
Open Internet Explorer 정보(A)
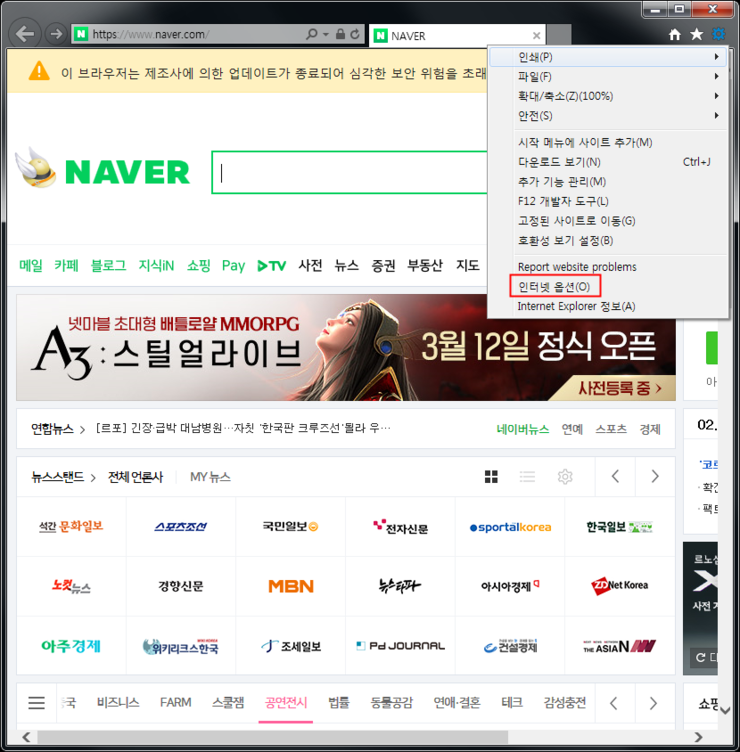(x=608, y=306)
